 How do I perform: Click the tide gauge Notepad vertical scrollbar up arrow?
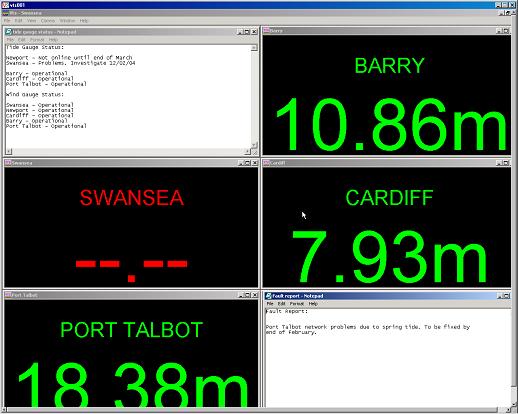tap(254, 48)
